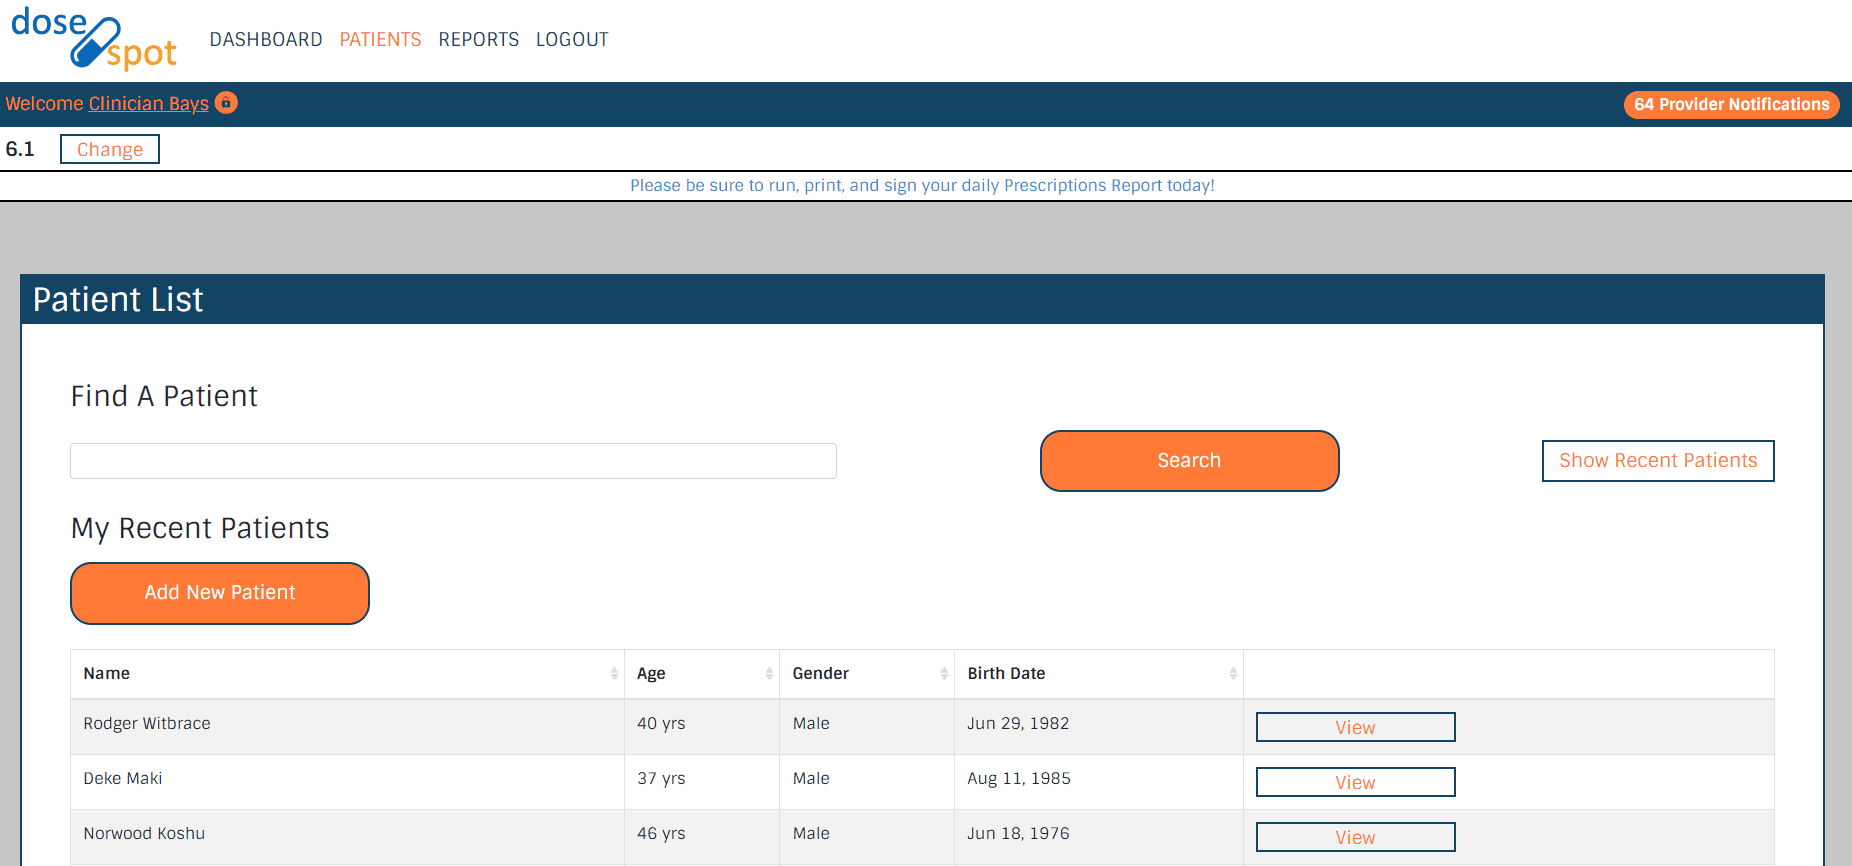Open the Reports menu item
The image size is (1852, 866).
coord(478,40)
